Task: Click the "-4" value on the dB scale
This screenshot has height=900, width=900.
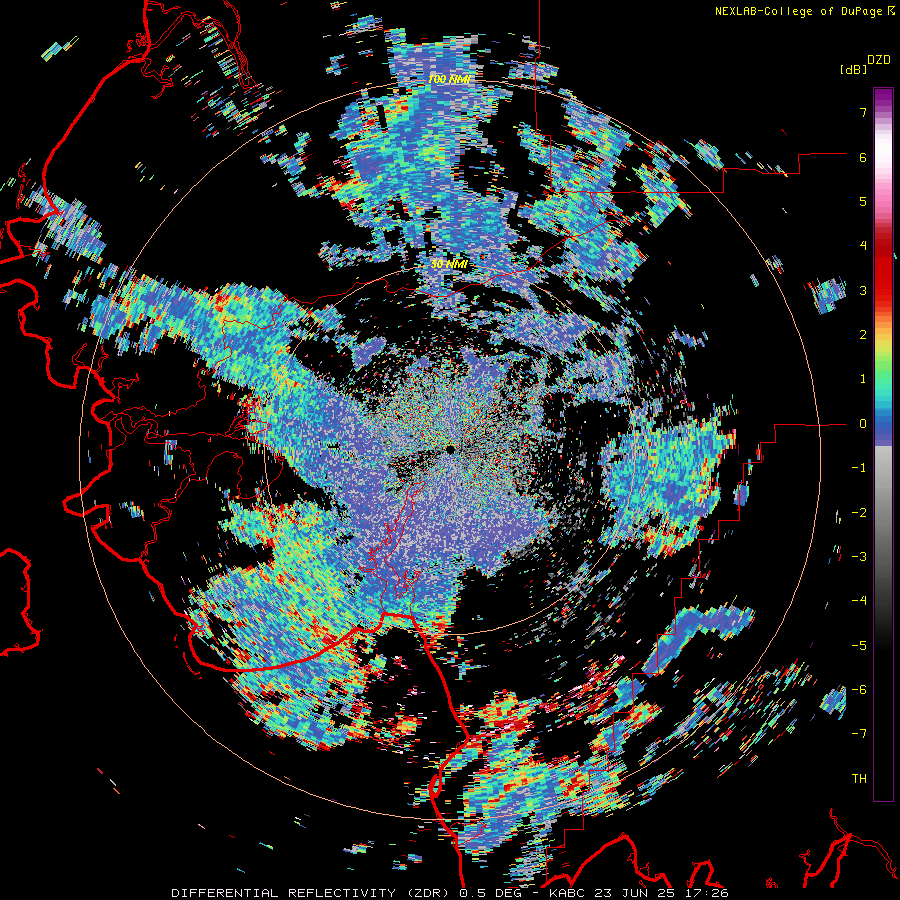Action: pyautogui.click(x=859, y=601)
